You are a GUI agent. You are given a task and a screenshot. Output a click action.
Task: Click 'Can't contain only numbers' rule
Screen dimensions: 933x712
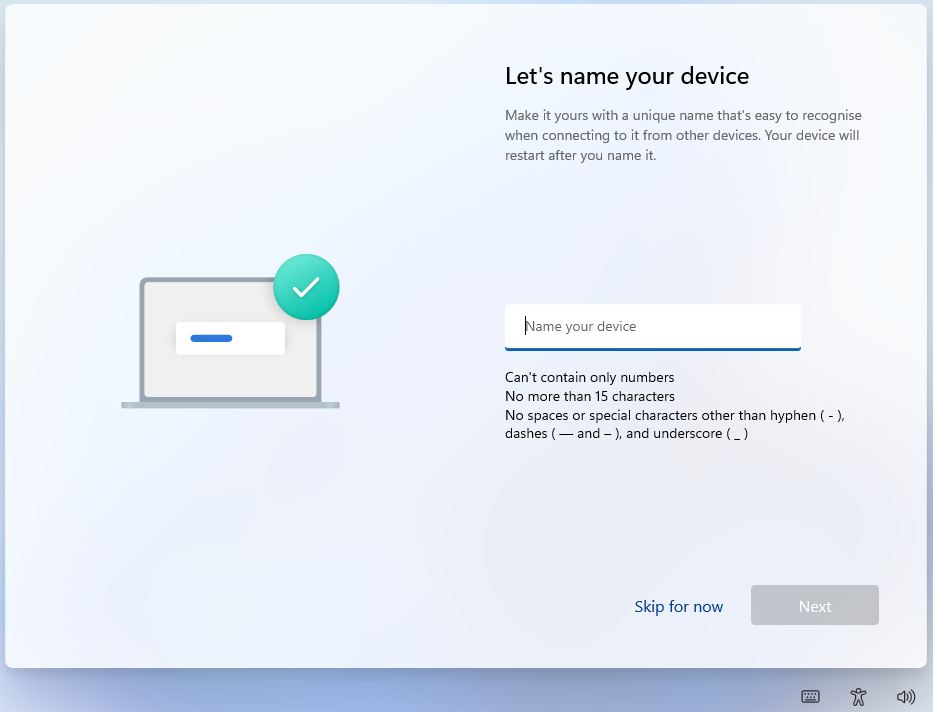(590, 378)
